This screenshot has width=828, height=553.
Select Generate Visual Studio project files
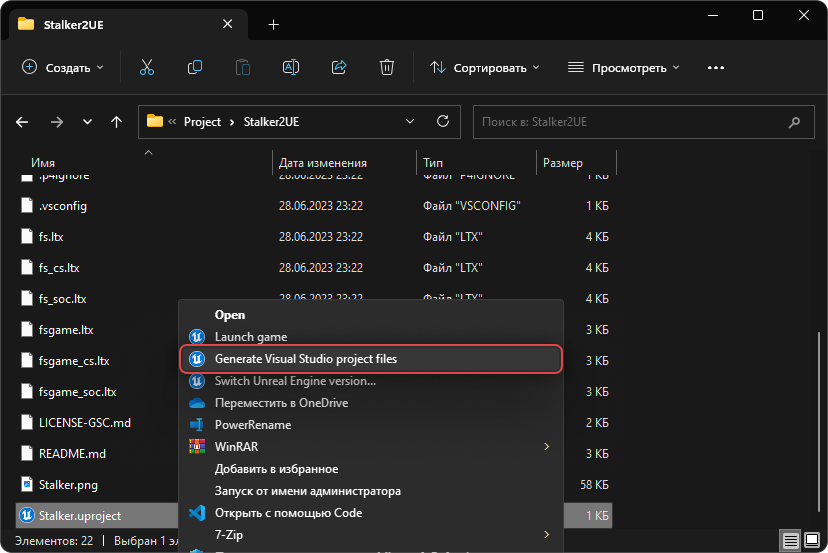click(371, 359)
